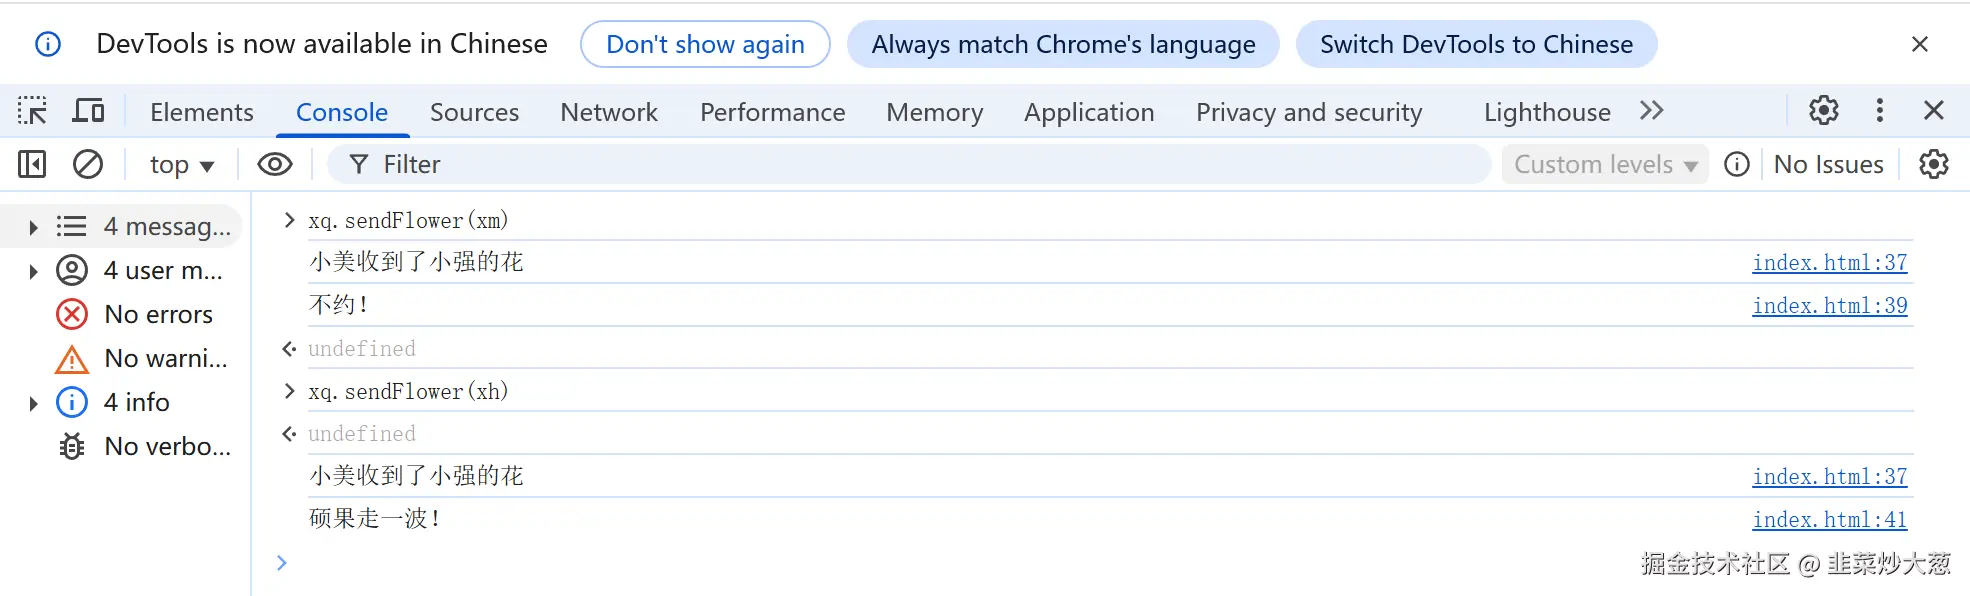Image resolution: width=1970 pixels, height=596 pixels.
Task: Open the top context selector dropdown
Action: tap(181, 165)
